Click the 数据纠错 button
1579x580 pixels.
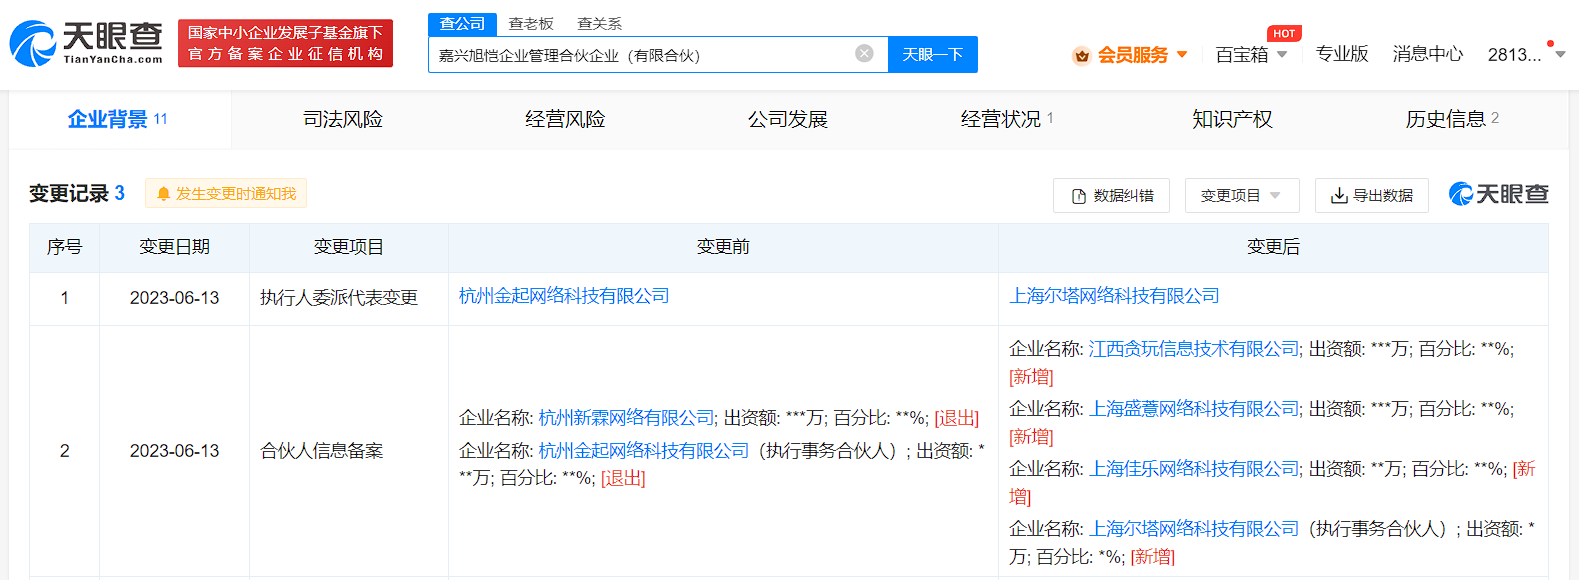point(1111,196)
